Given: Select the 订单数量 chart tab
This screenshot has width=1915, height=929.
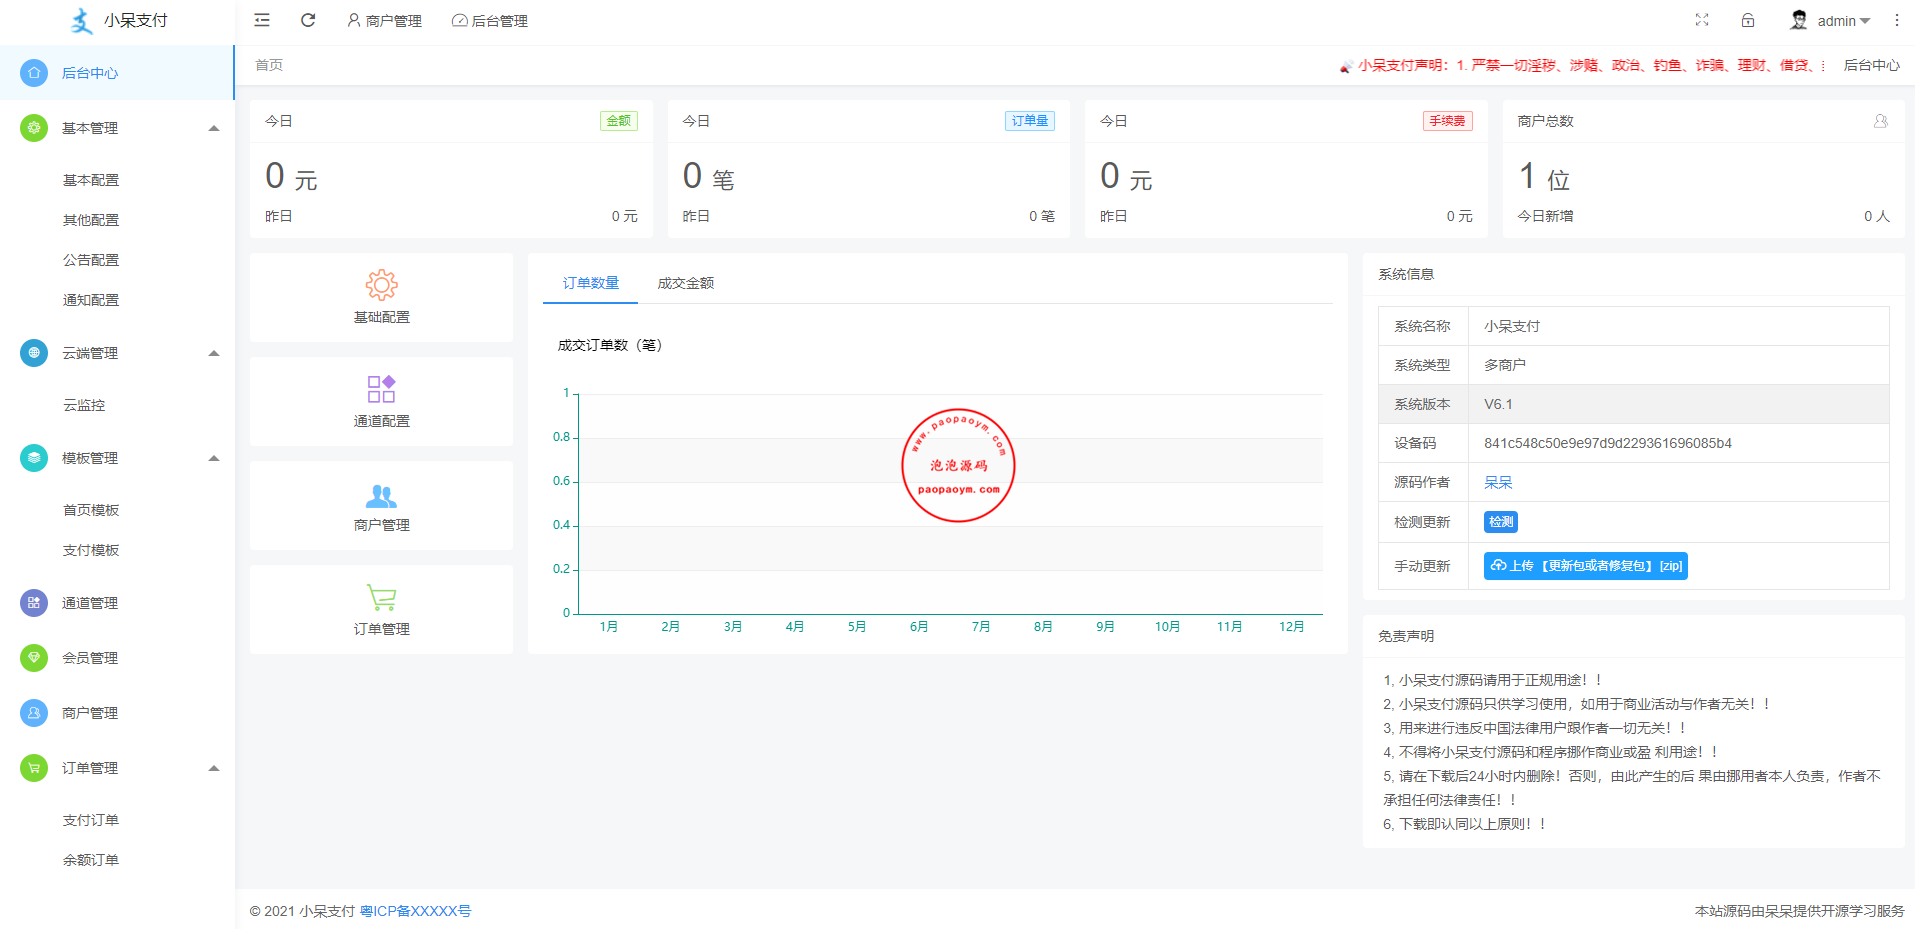Looking at the screenshot, I should tap(590, 283).
